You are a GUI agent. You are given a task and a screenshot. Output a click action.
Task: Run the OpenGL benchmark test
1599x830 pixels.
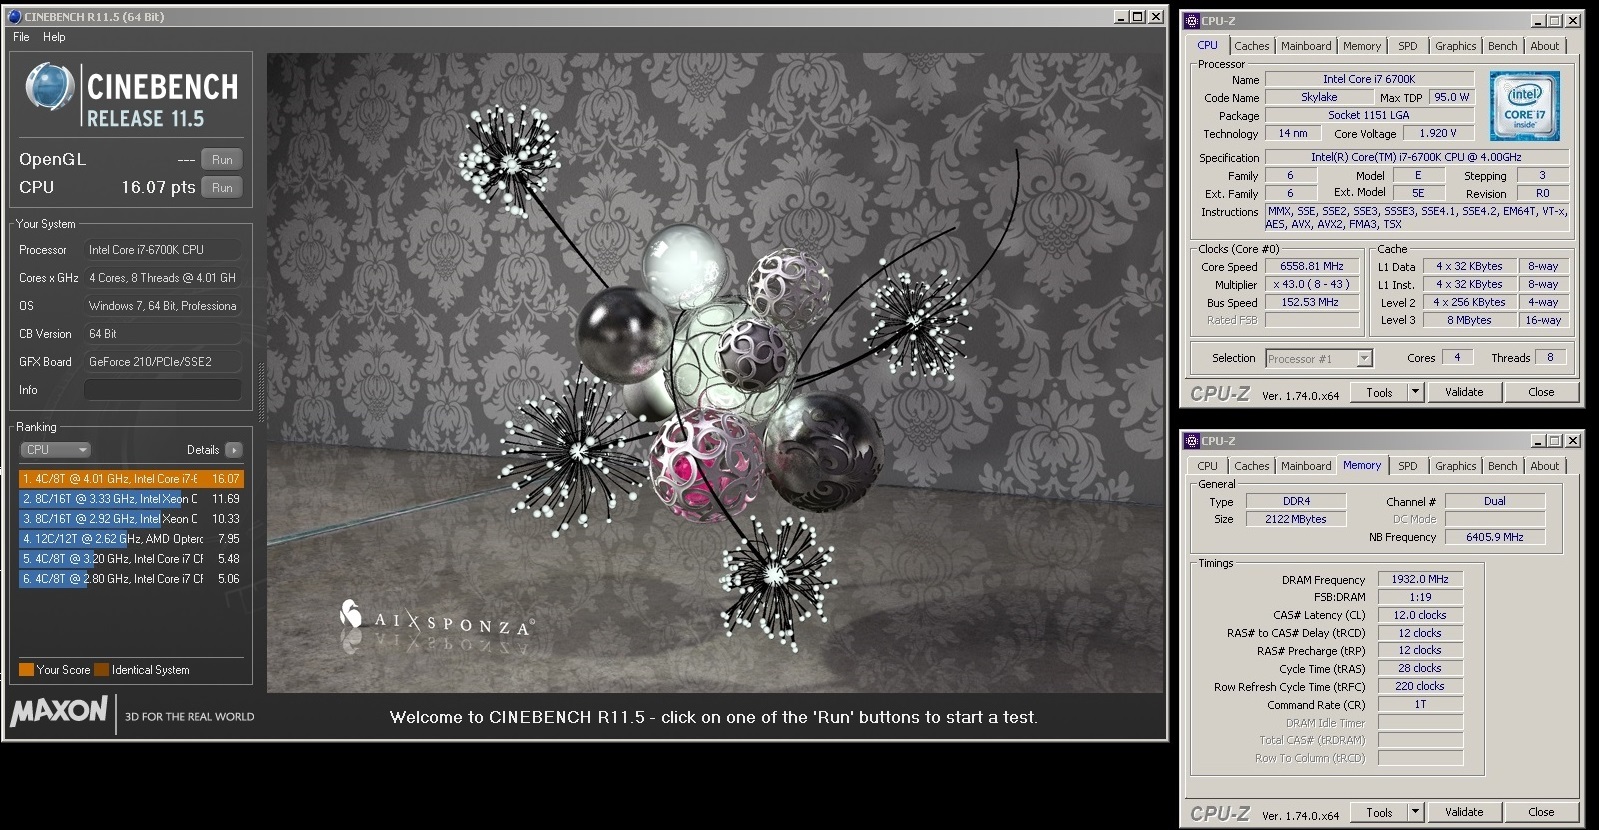222,159
